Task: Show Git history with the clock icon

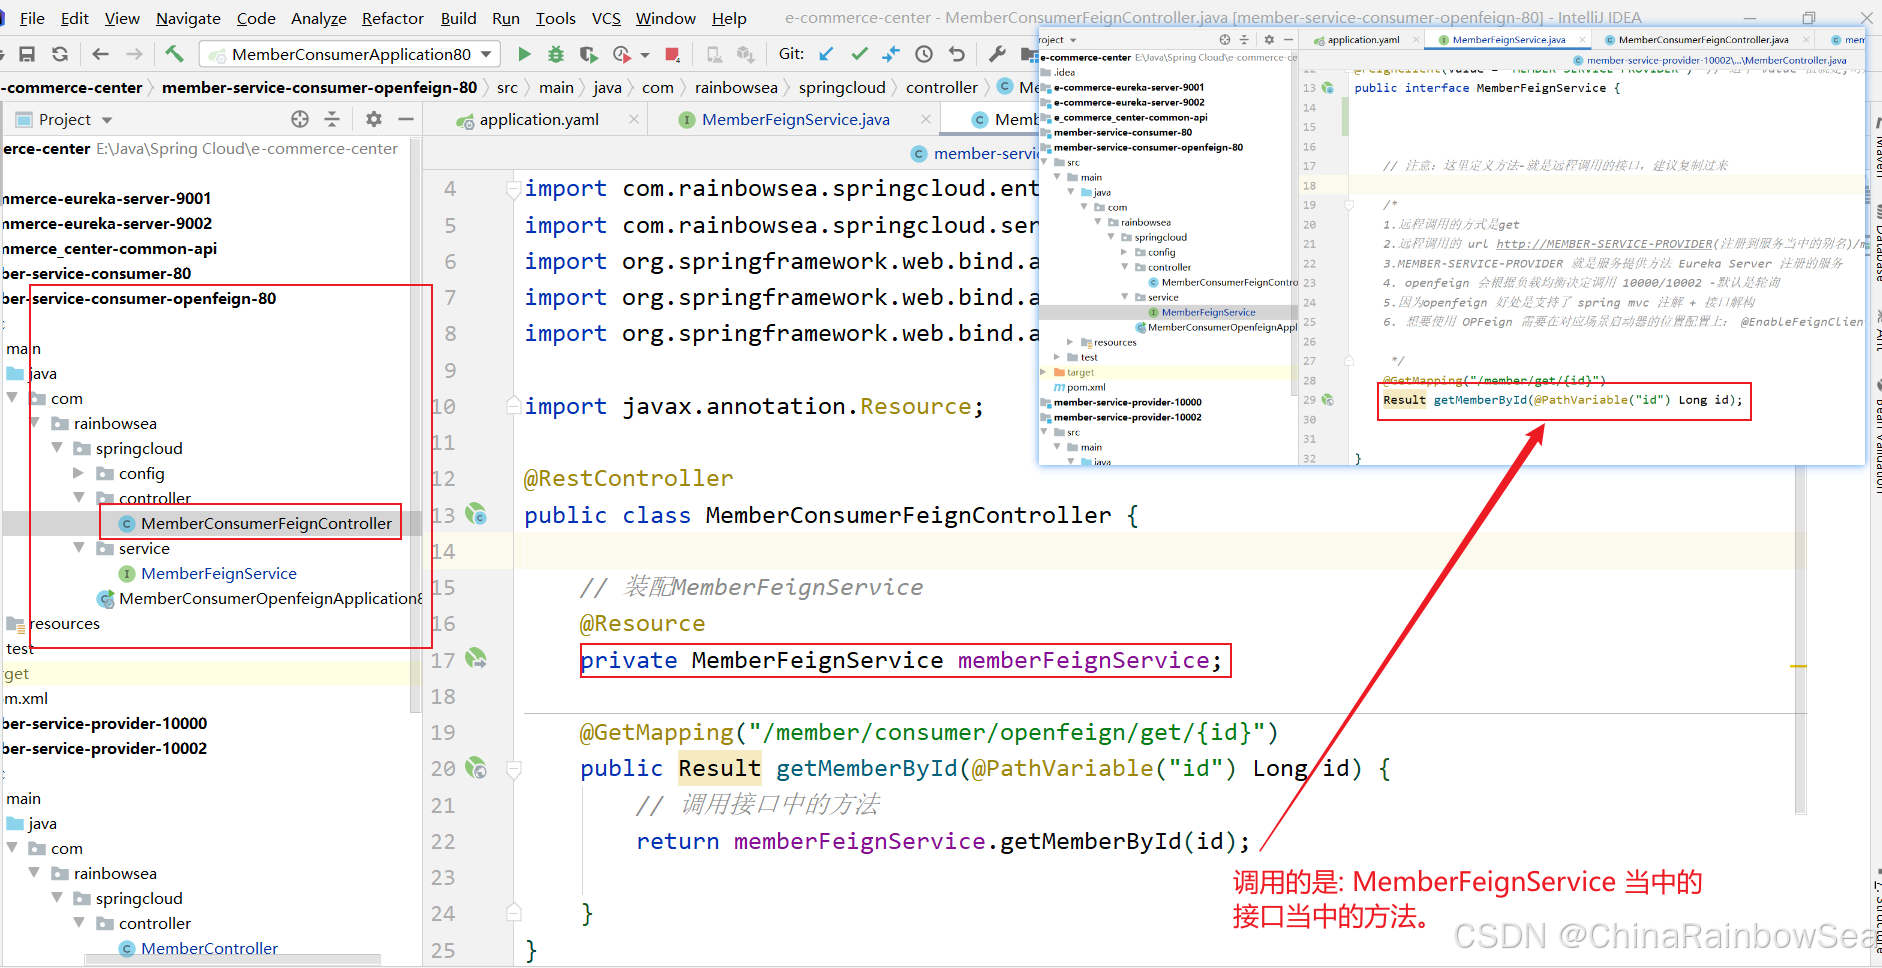Action: point(924,54)
